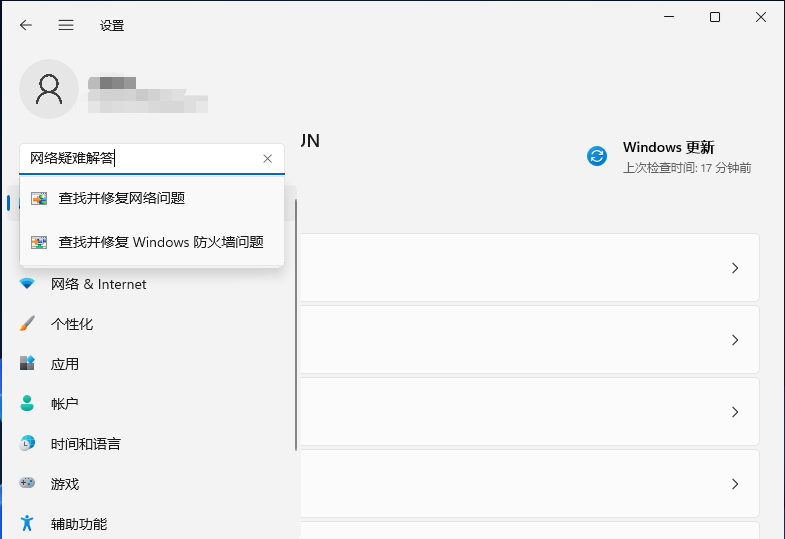This screenshot has width=785, height=539.
Task: Go back with the arrow button
Action: (26, 25)
